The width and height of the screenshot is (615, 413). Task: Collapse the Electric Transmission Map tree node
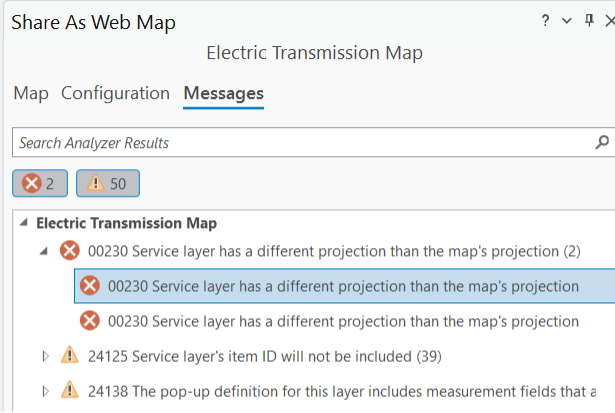(24, 224)
